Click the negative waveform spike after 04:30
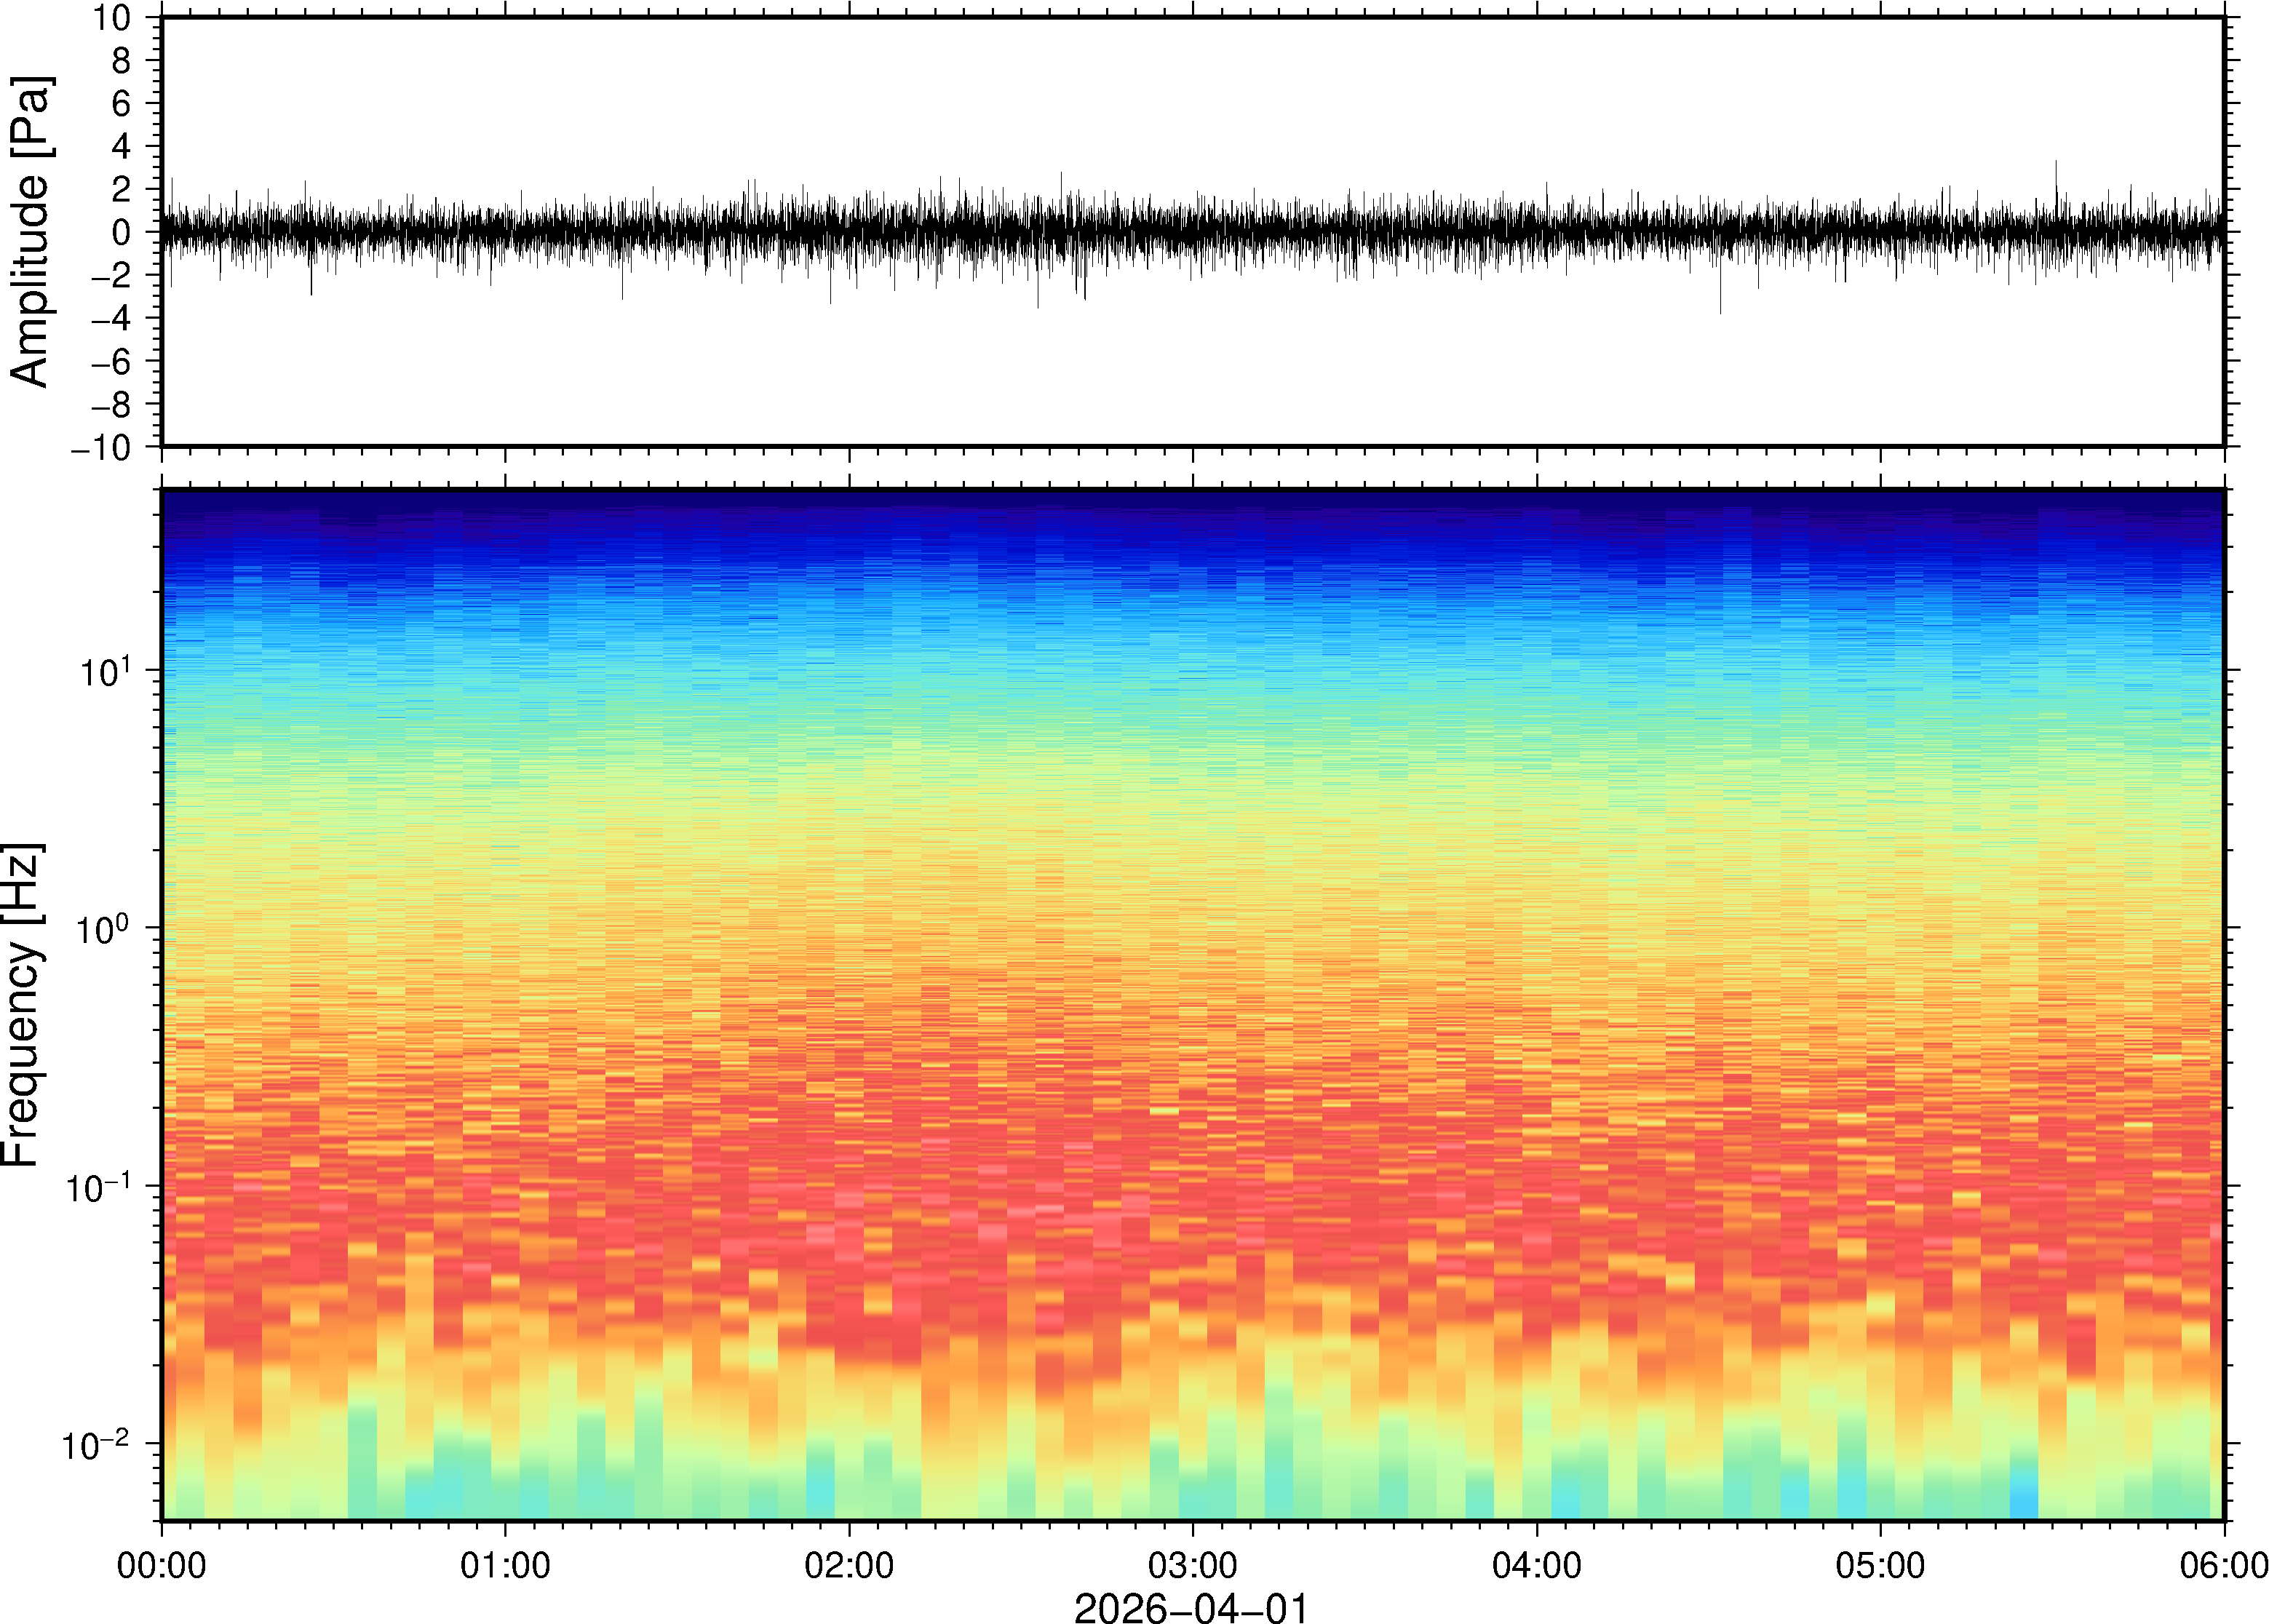Image resolution: width=2269 pixels, height=1624 pixels. (x=1720, y=300)
